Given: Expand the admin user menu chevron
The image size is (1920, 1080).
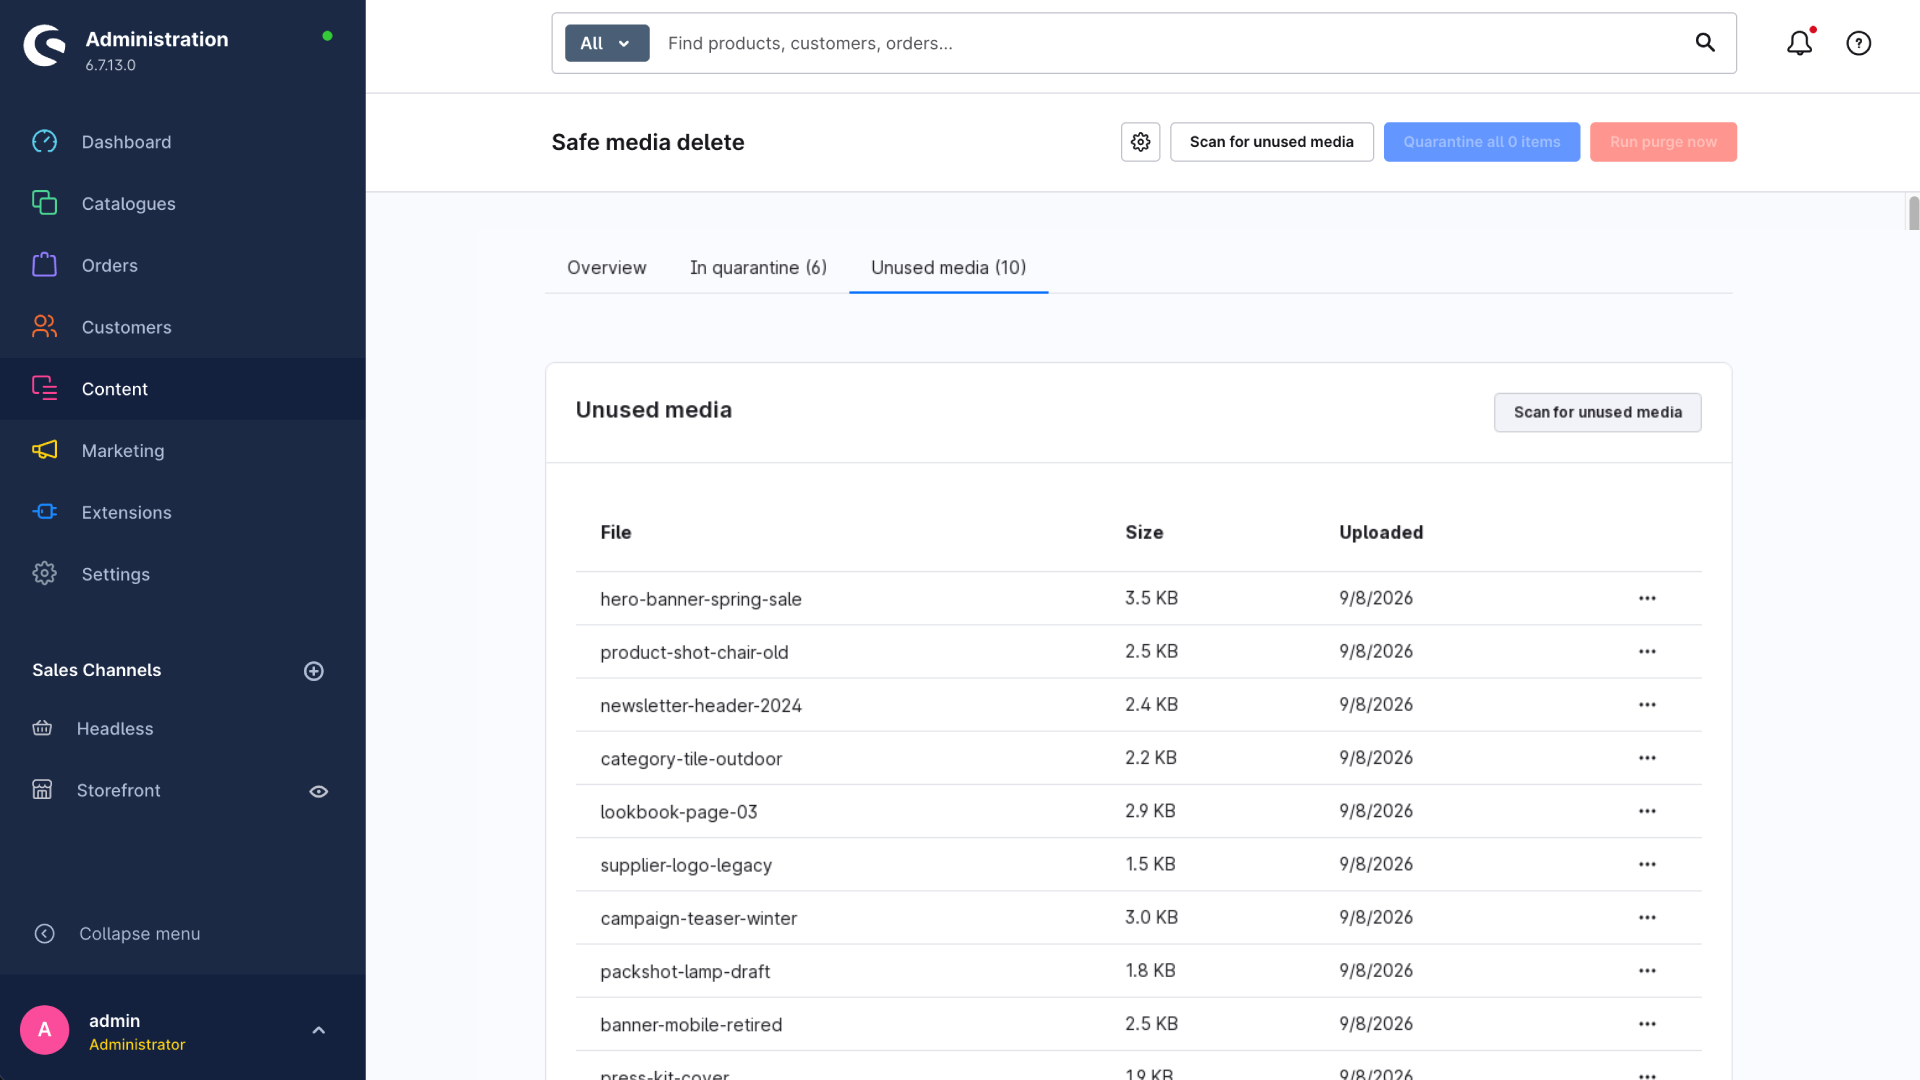Looking at the screenshot, I should [319, 1030].
